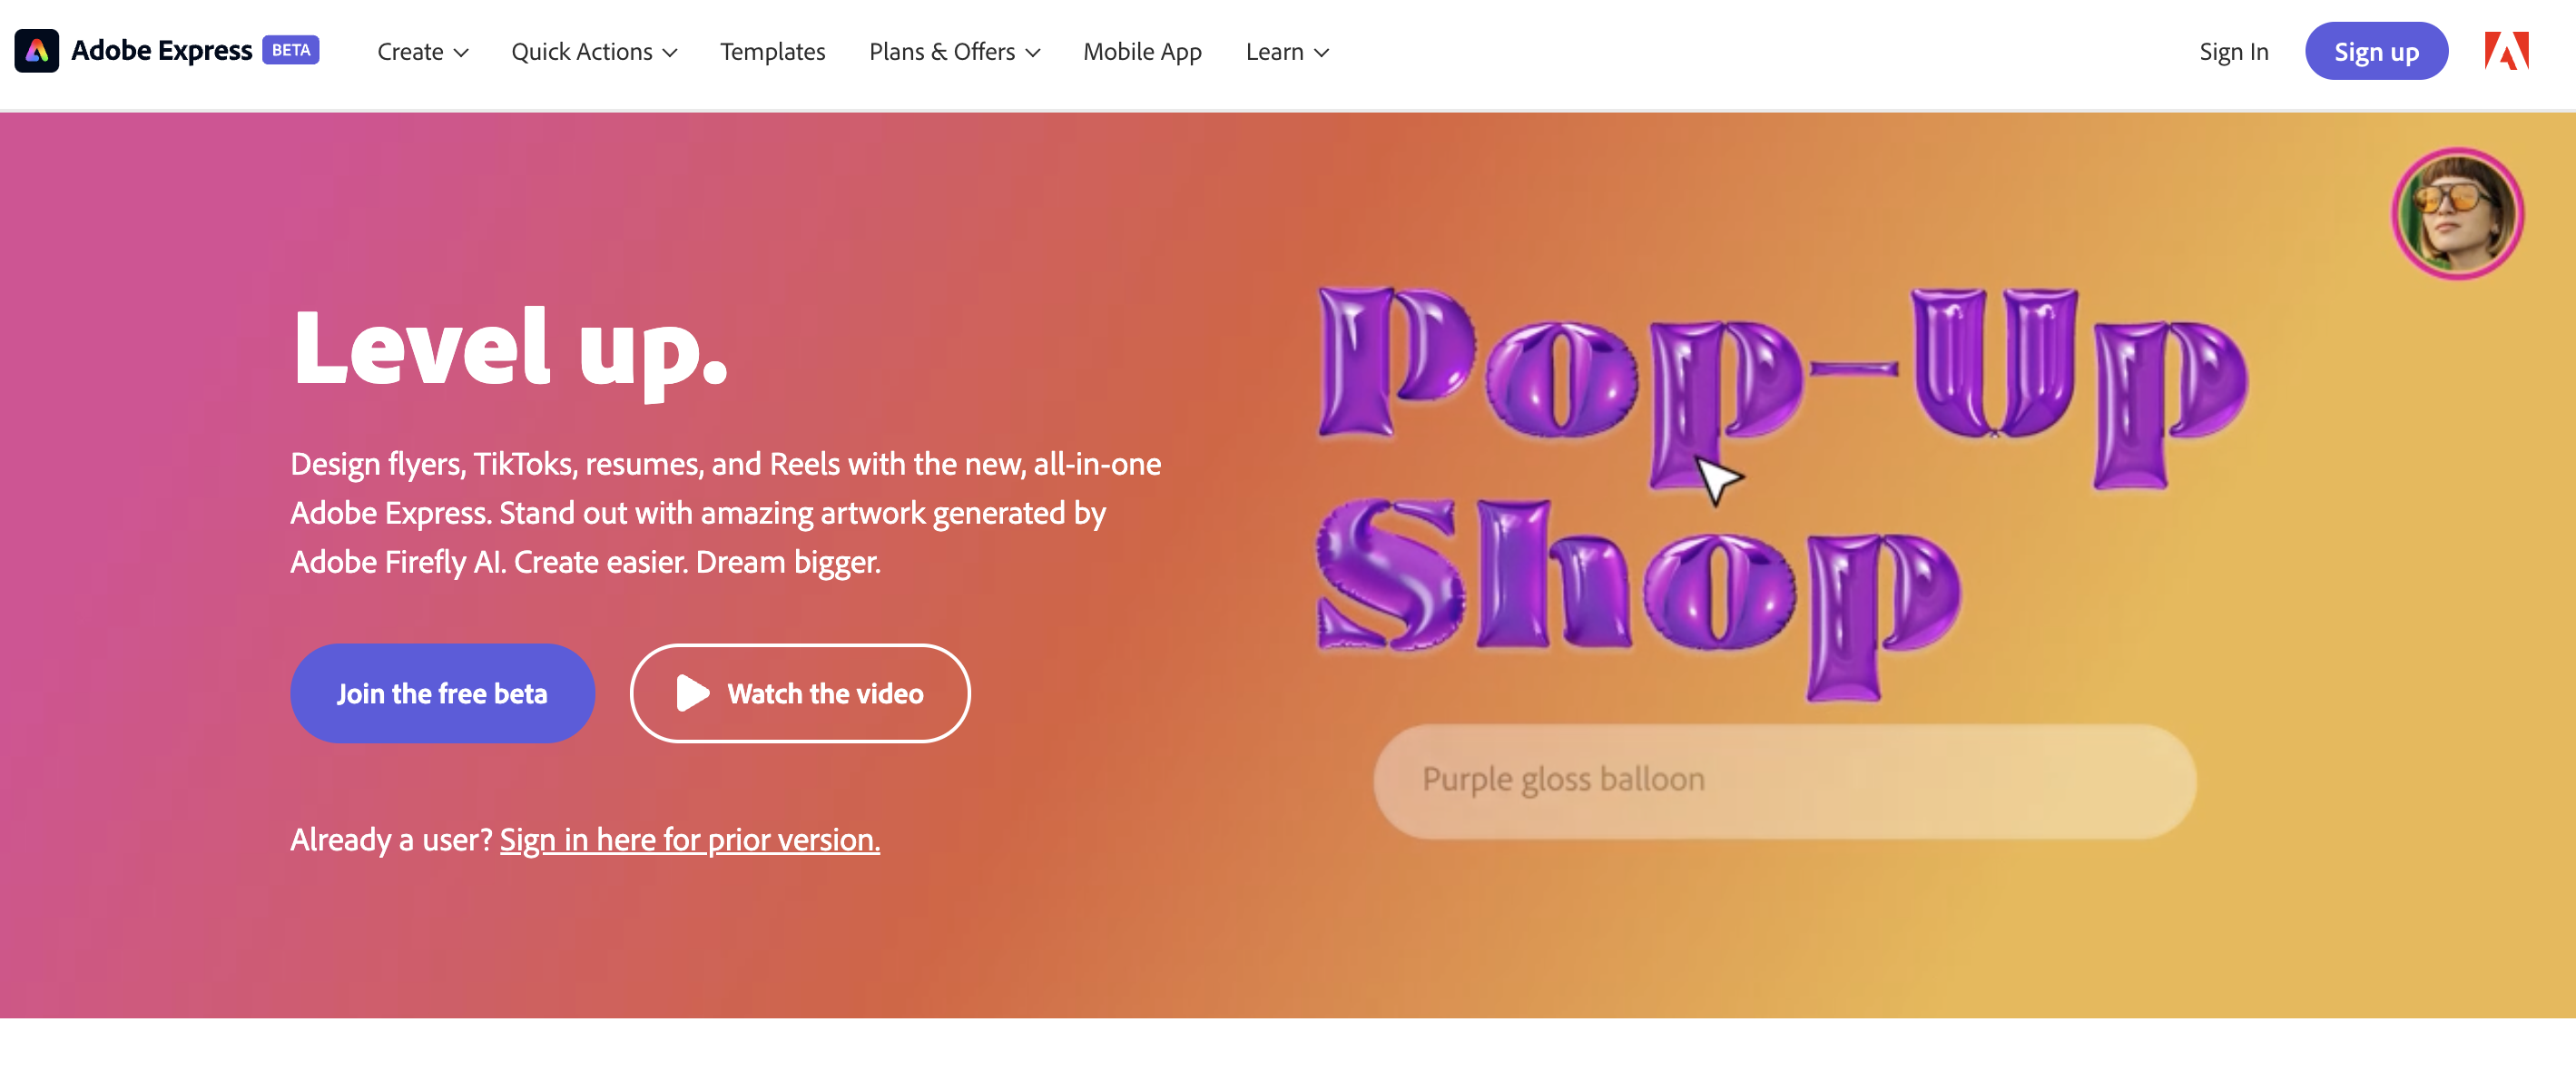Viewport: 2576px width, 1071px height.
Task: Expand the Plans & Offers dropdown chevron
Action: tap(1033, 53)
